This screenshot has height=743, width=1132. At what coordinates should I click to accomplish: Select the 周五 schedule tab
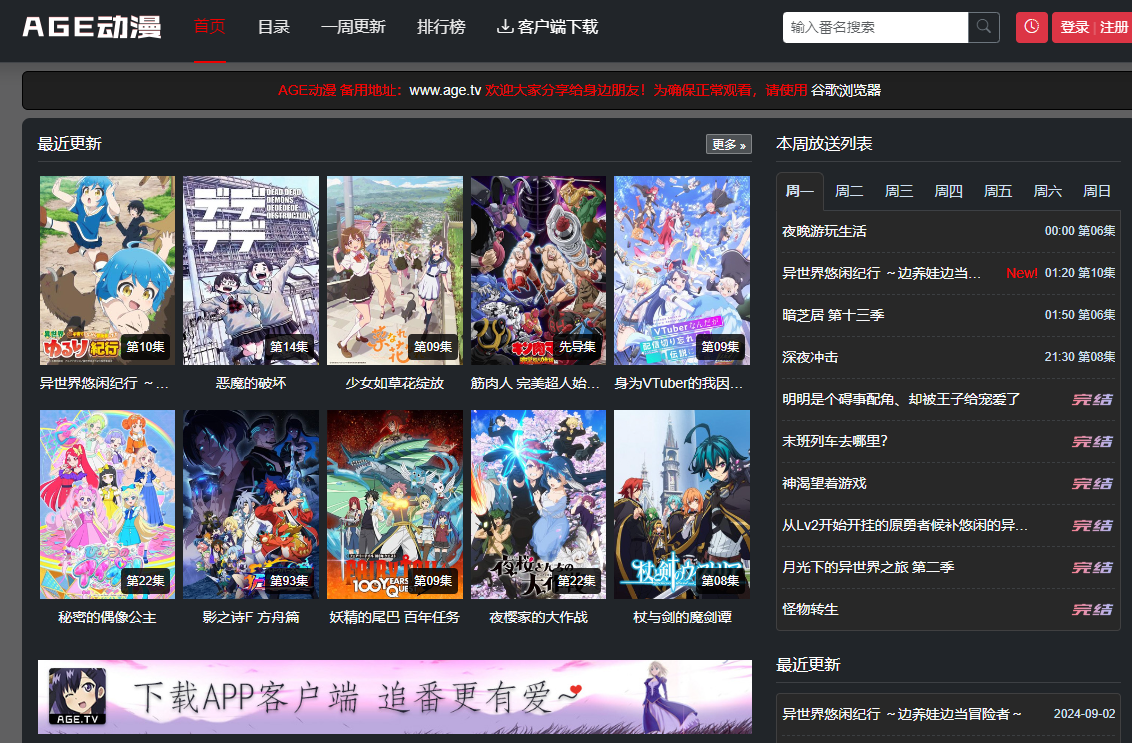coord(998,191)
